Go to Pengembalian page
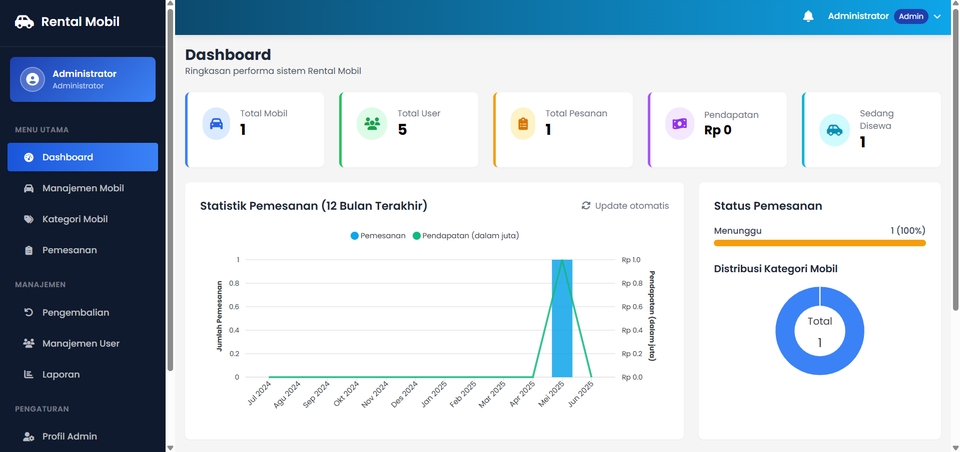Screen dimensions: 960x452 pyautogui.click(x=83, y=312)
